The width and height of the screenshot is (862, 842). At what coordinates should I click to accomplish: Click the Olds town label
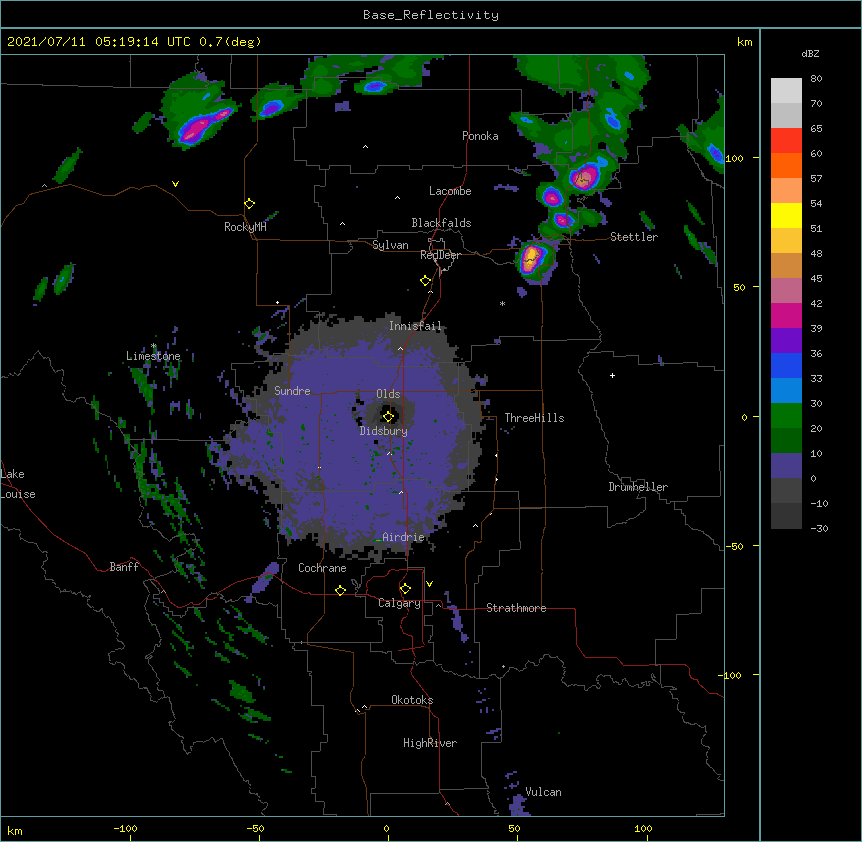coord(388,394)
